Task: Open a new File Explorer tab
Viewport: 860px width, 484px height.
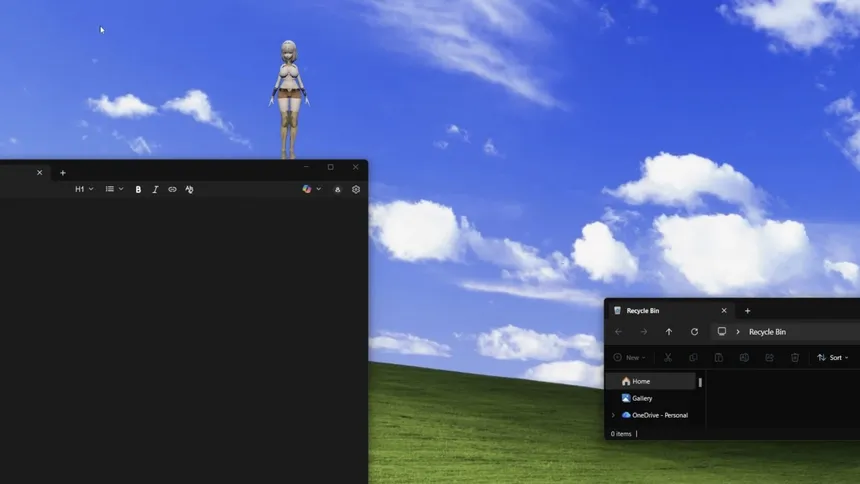Action: click(x=747, y=311)
